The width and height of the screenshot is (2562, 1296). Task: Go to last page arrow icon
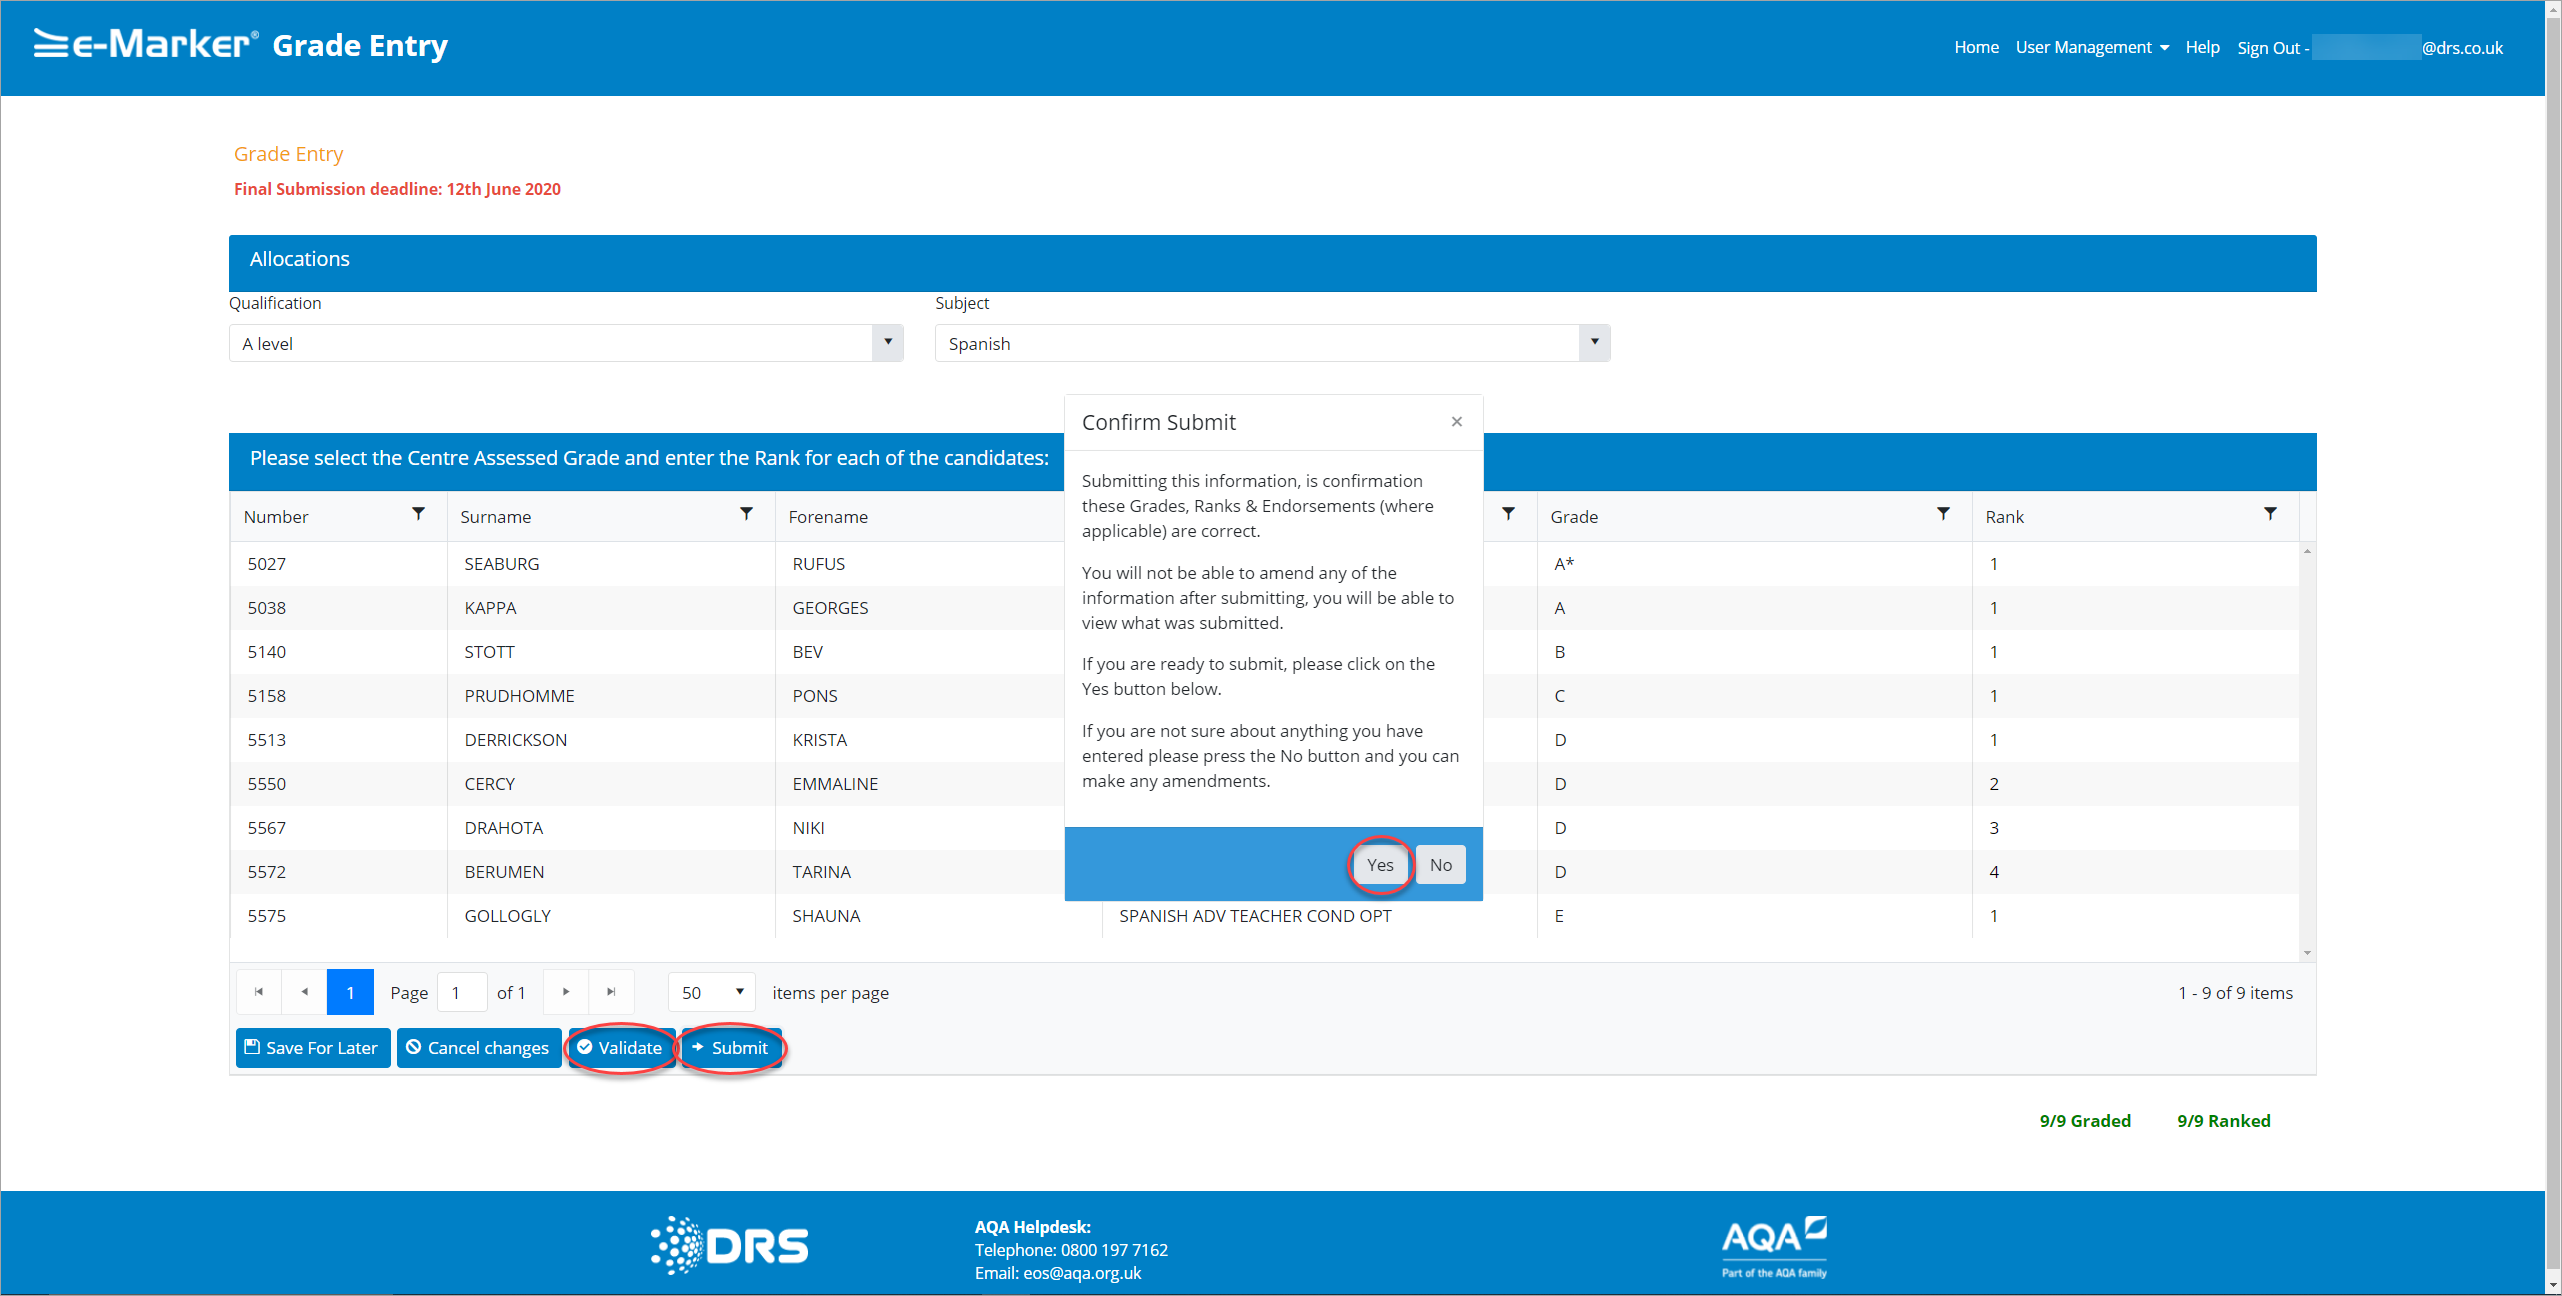tap(611, 992)
